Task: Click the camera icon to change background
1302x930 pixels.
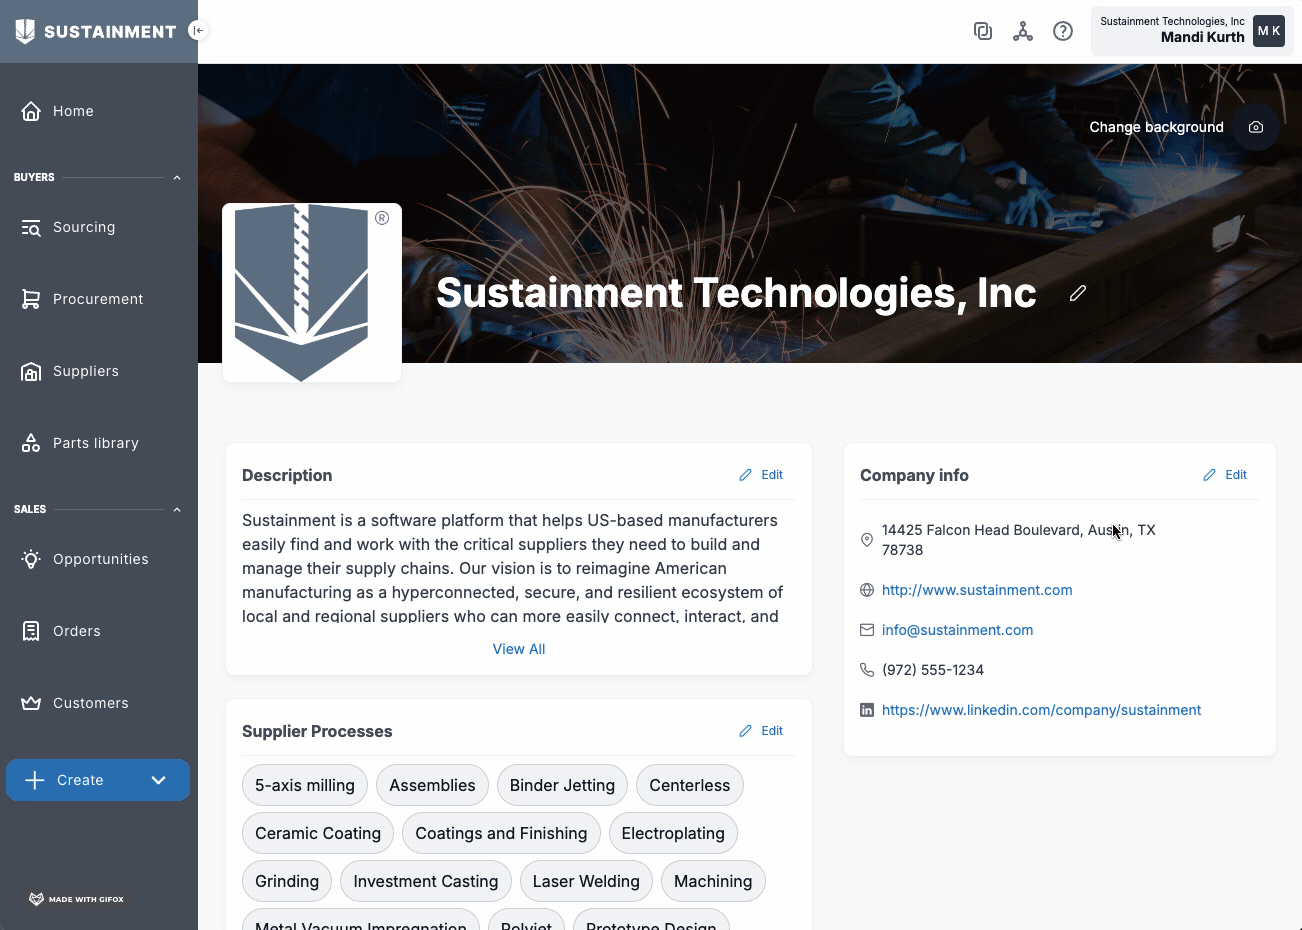Action: (1256, 127)
